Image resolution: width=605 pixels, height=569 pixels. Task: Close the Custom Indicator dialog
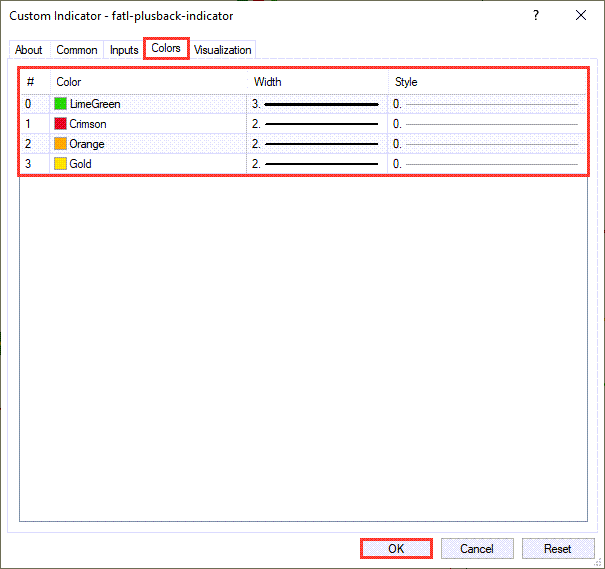[x=581, y=15]
